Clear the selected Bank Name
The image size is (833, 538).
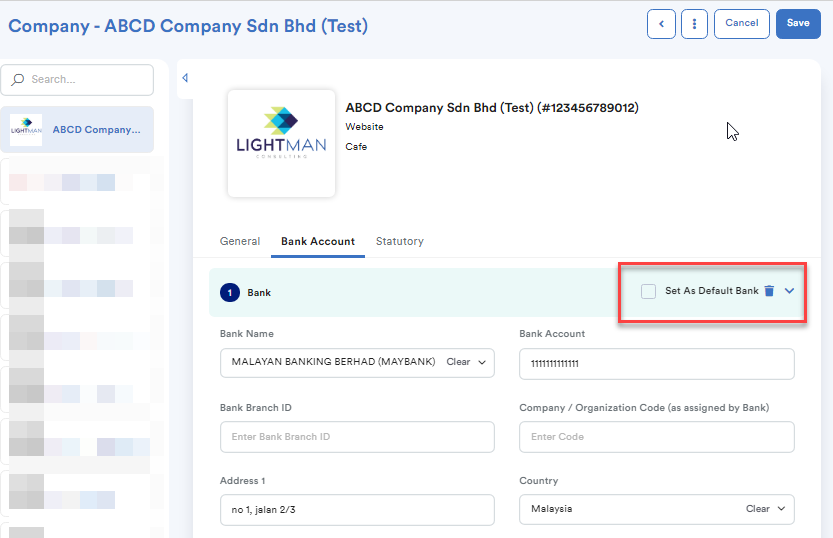tap(458, 362)
